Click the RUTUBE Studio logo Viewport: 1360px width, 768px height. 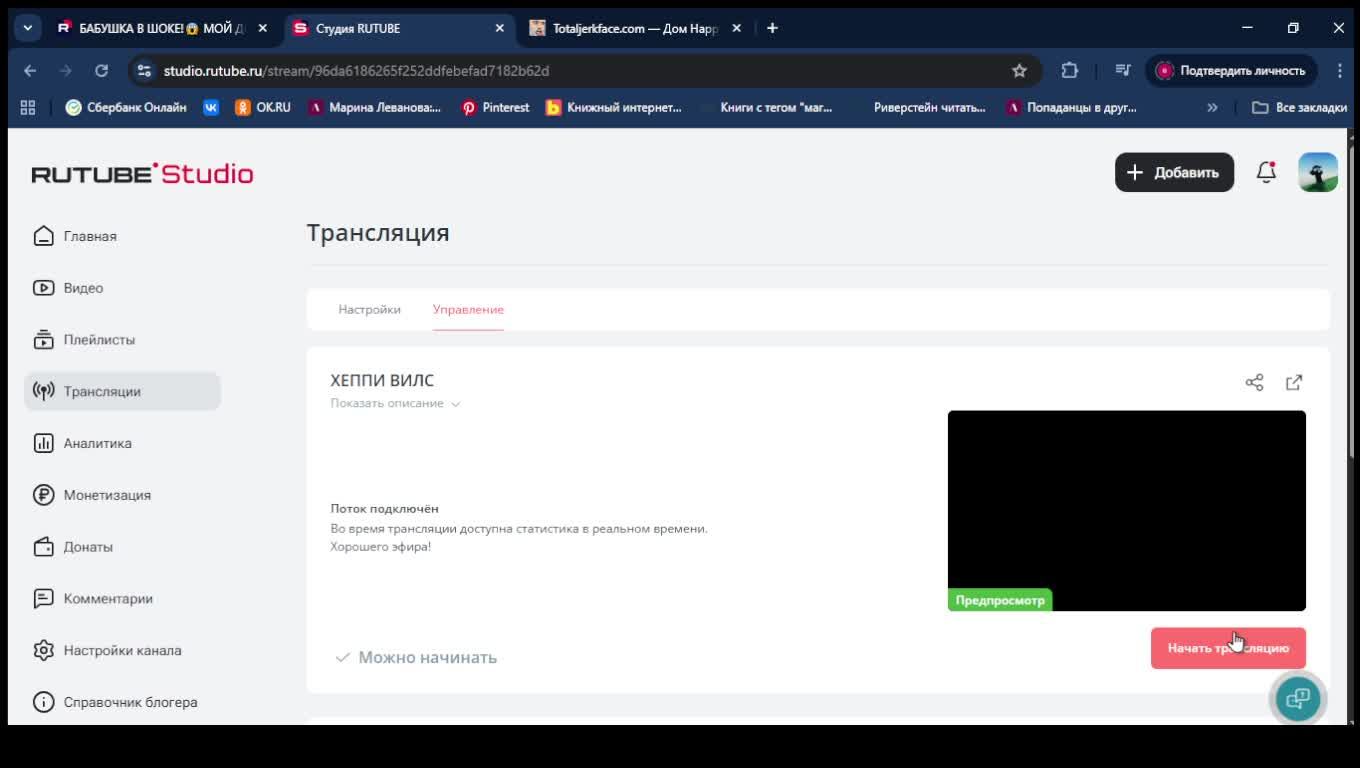pos(142,173)
